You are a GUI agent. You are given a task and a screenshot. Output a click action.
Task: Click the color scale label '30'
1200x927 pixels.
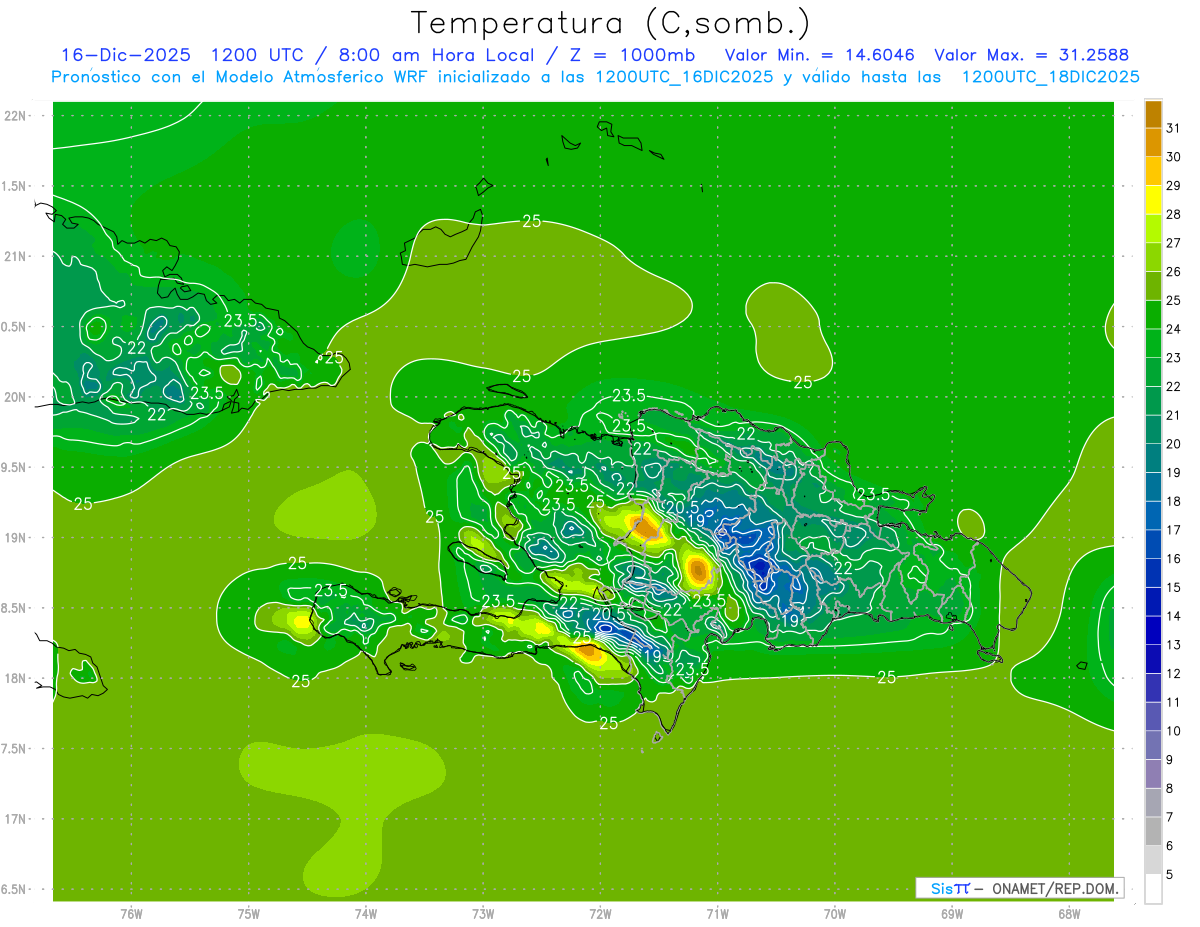pos(1173,157)
